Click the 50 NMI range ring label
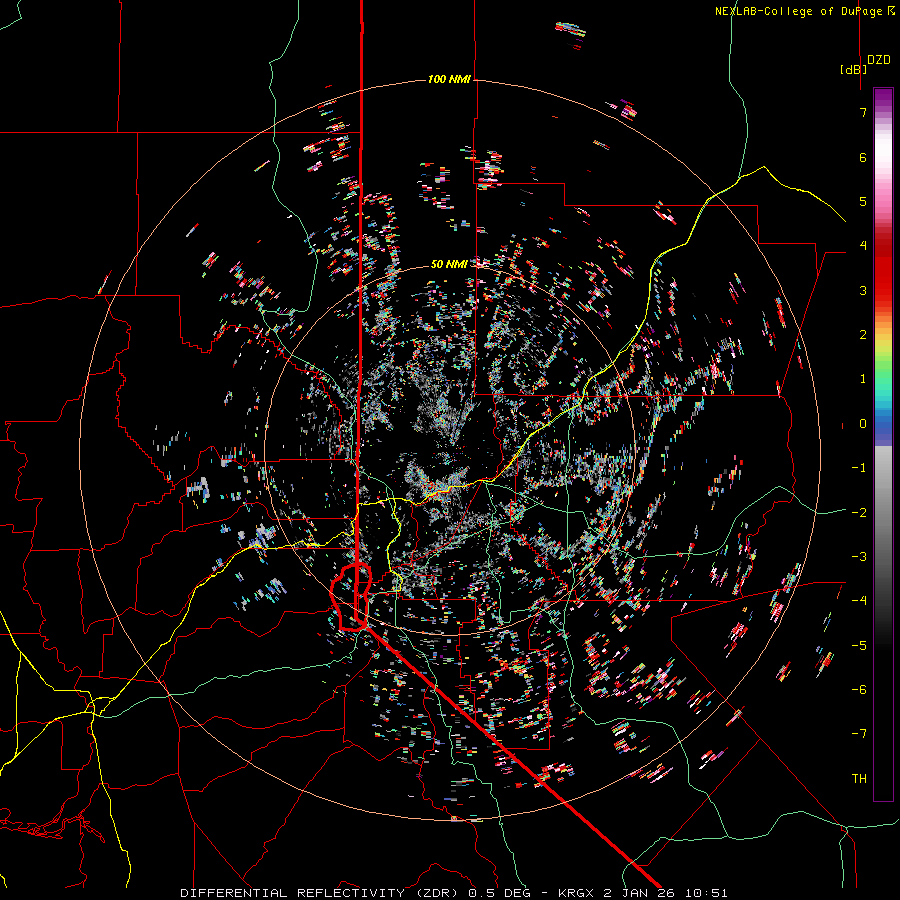Viewport: 900px width, 900px height. point(449,264)
